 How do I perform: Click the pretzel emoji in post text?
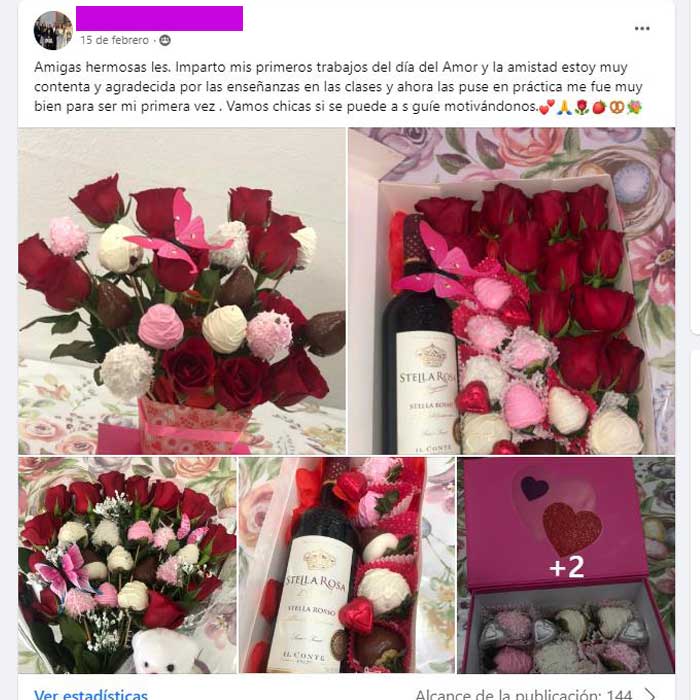[617, 107]
